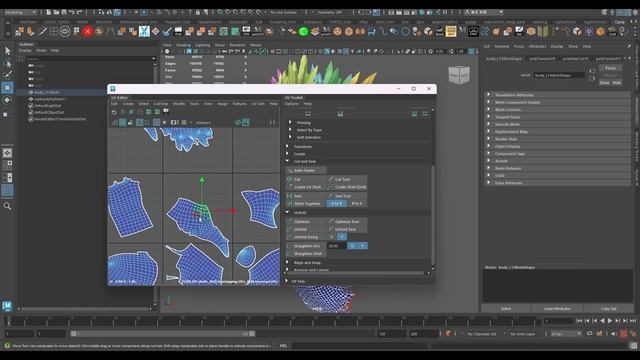Click the Stitch Together button

point(306,203)
